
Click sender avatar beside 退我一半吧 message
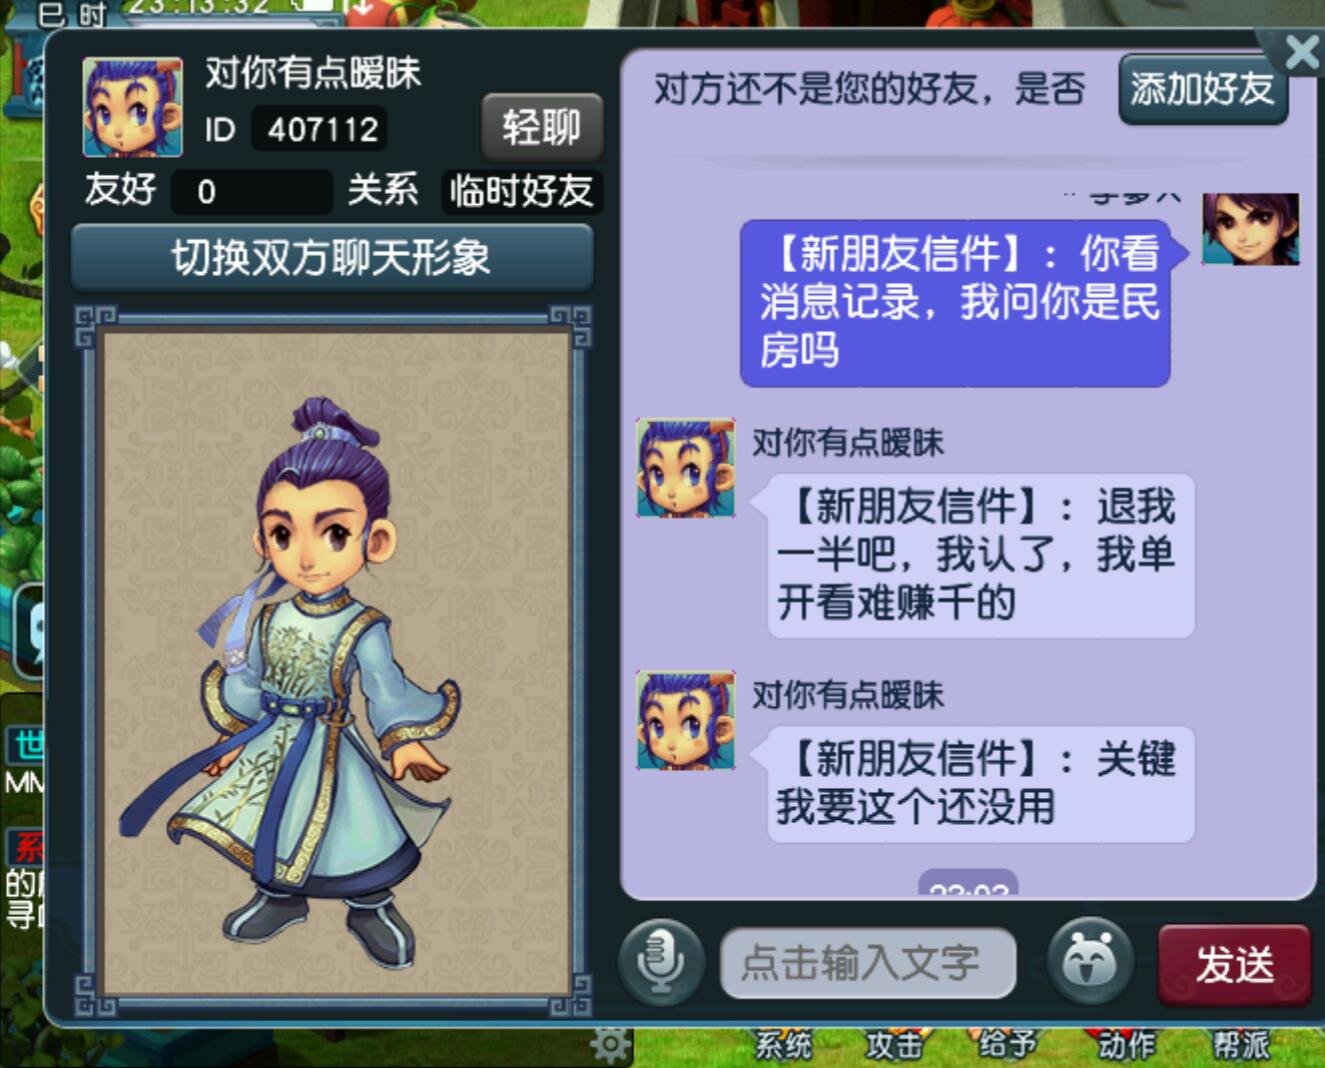pyautogui.click(x=686, y=468)
